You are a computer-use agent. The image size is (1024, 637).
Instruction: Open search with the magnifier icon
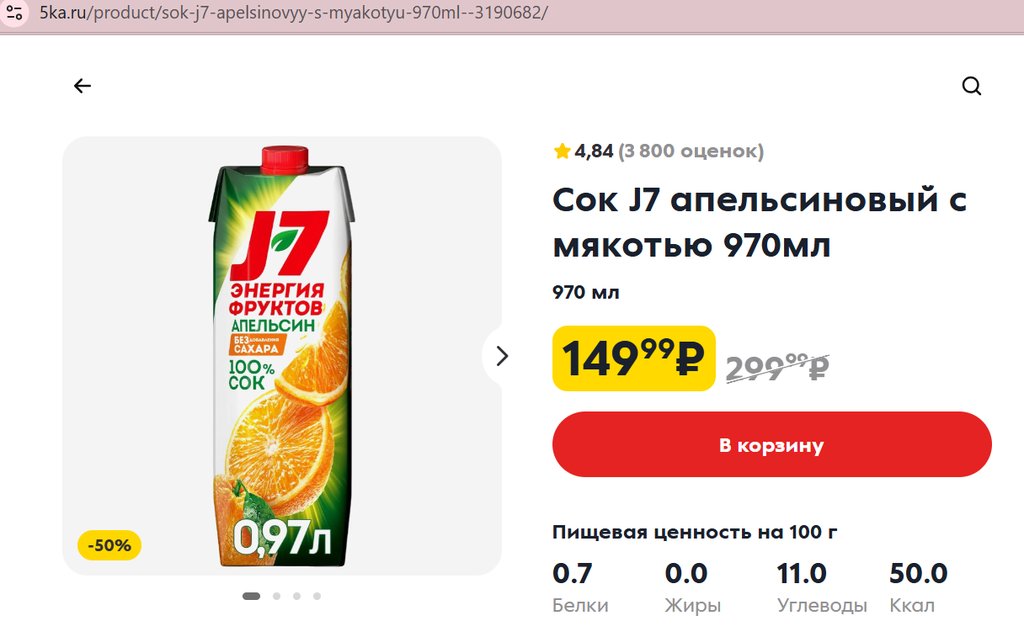tap(971, 86)
